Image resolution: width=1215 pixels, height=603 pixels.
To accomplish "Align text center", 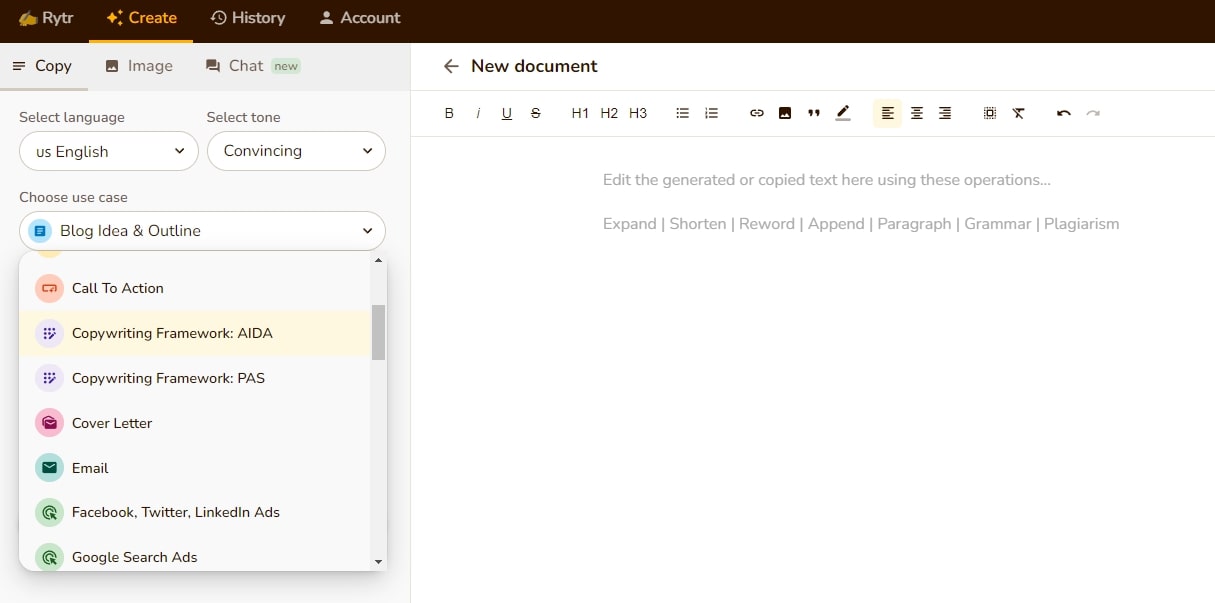I will [916, 113].
